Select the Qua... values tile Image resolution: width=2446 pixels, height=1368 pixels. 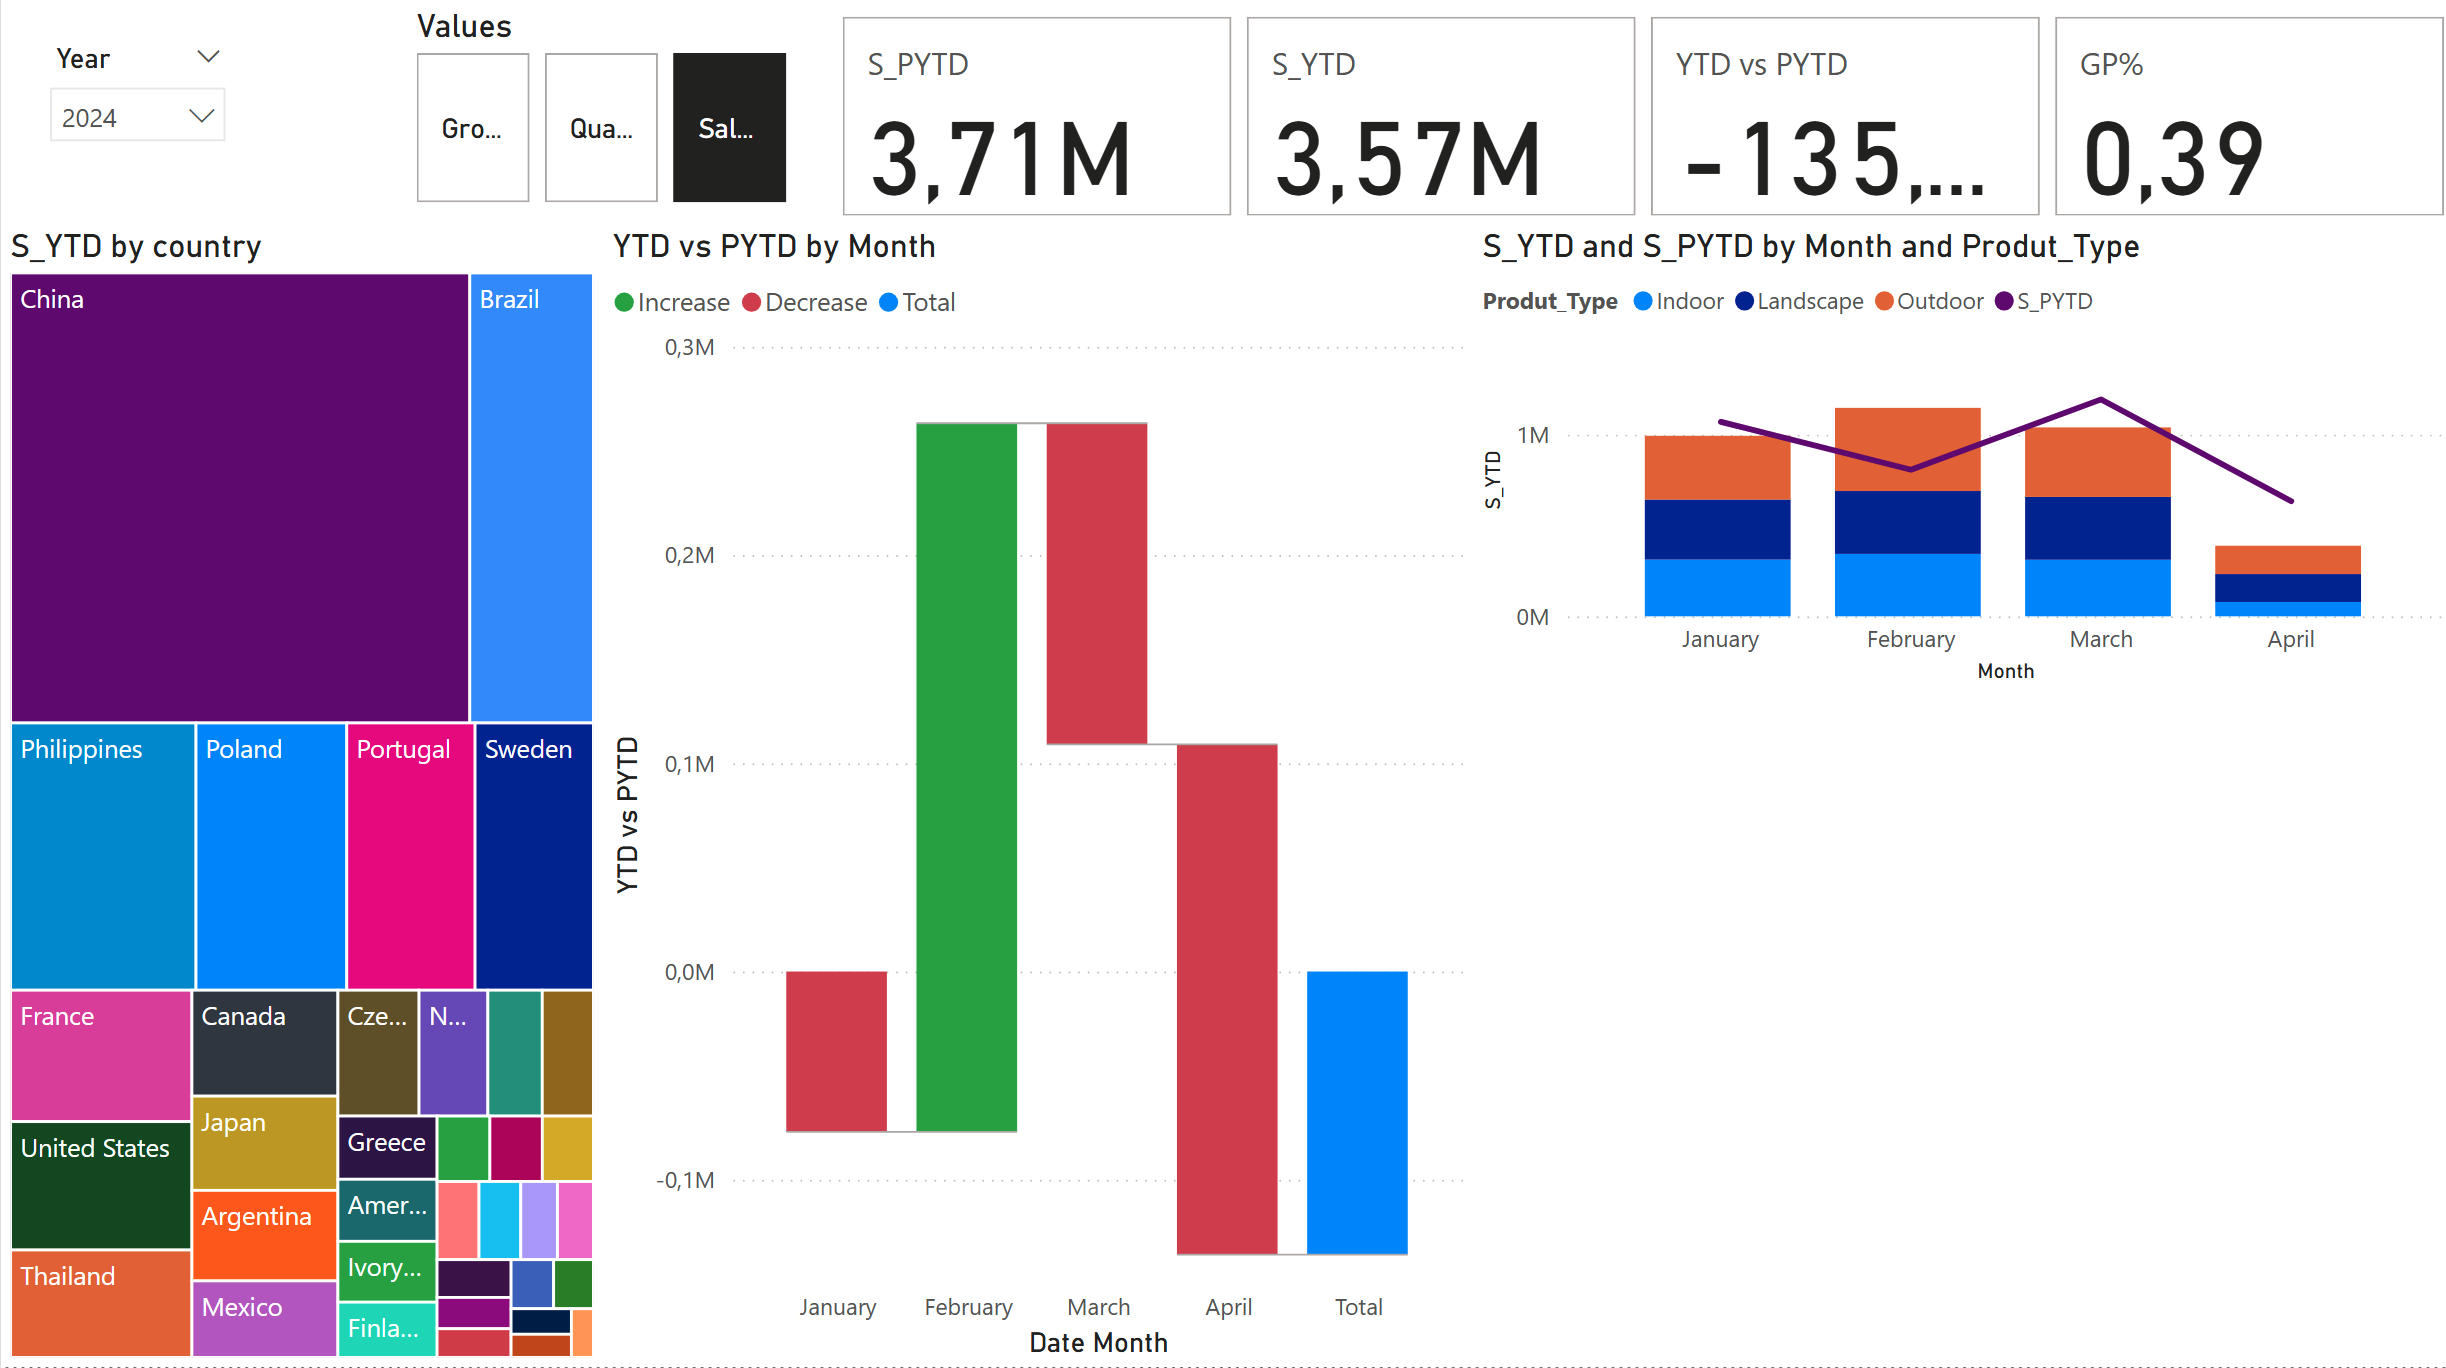coord(600,128)
